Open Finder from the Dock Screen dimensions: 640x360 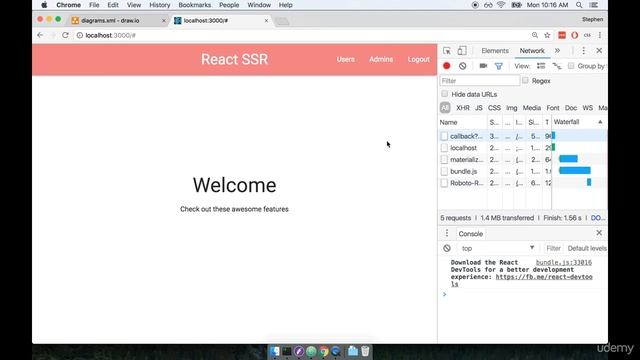(x=275, y=351)
